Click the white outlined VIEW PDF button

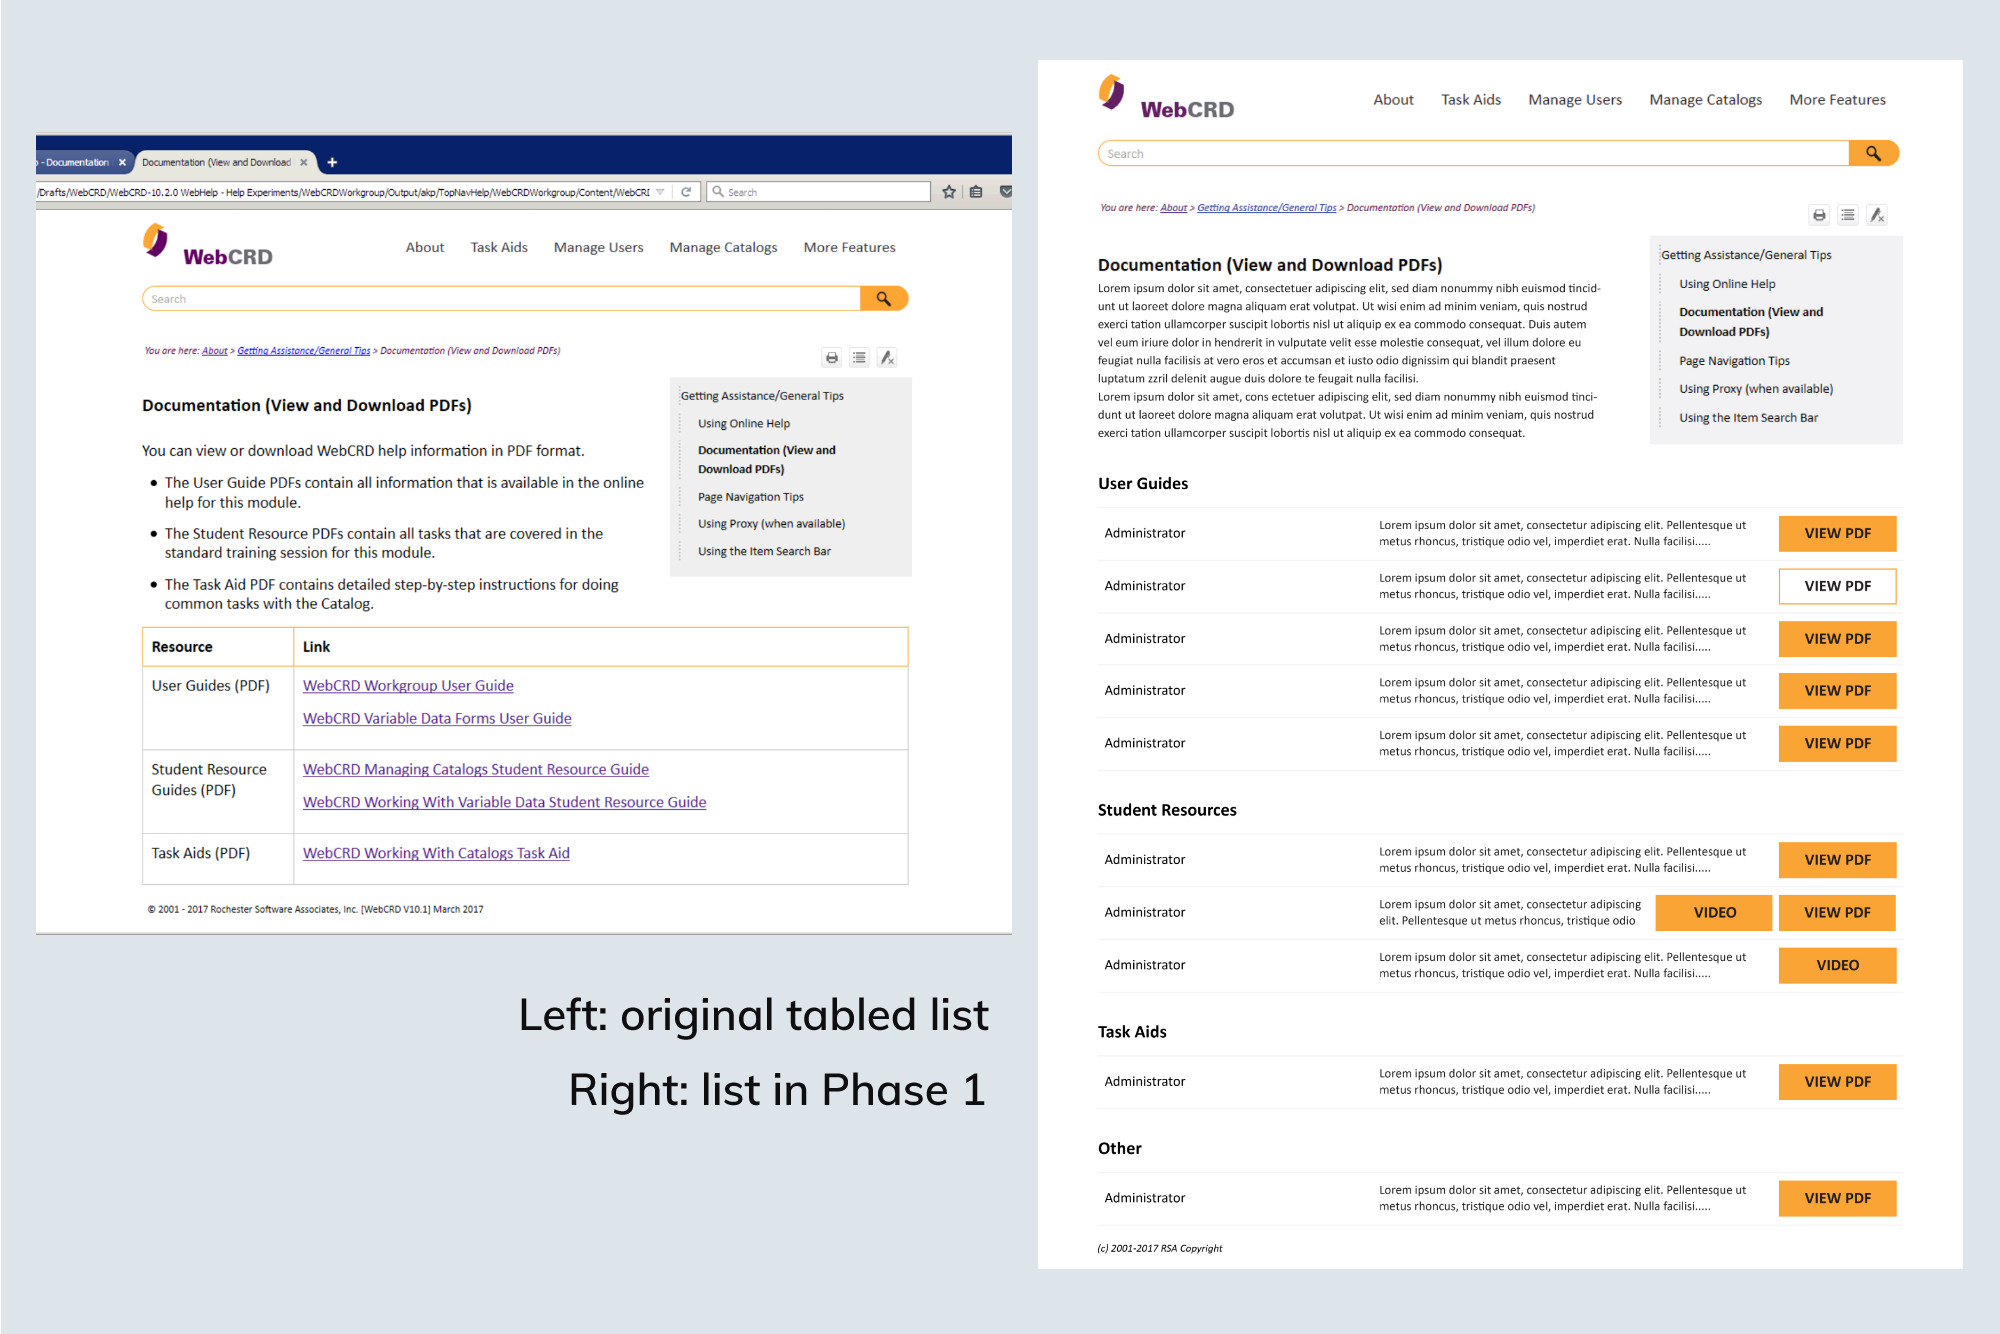coord(1838,586)
